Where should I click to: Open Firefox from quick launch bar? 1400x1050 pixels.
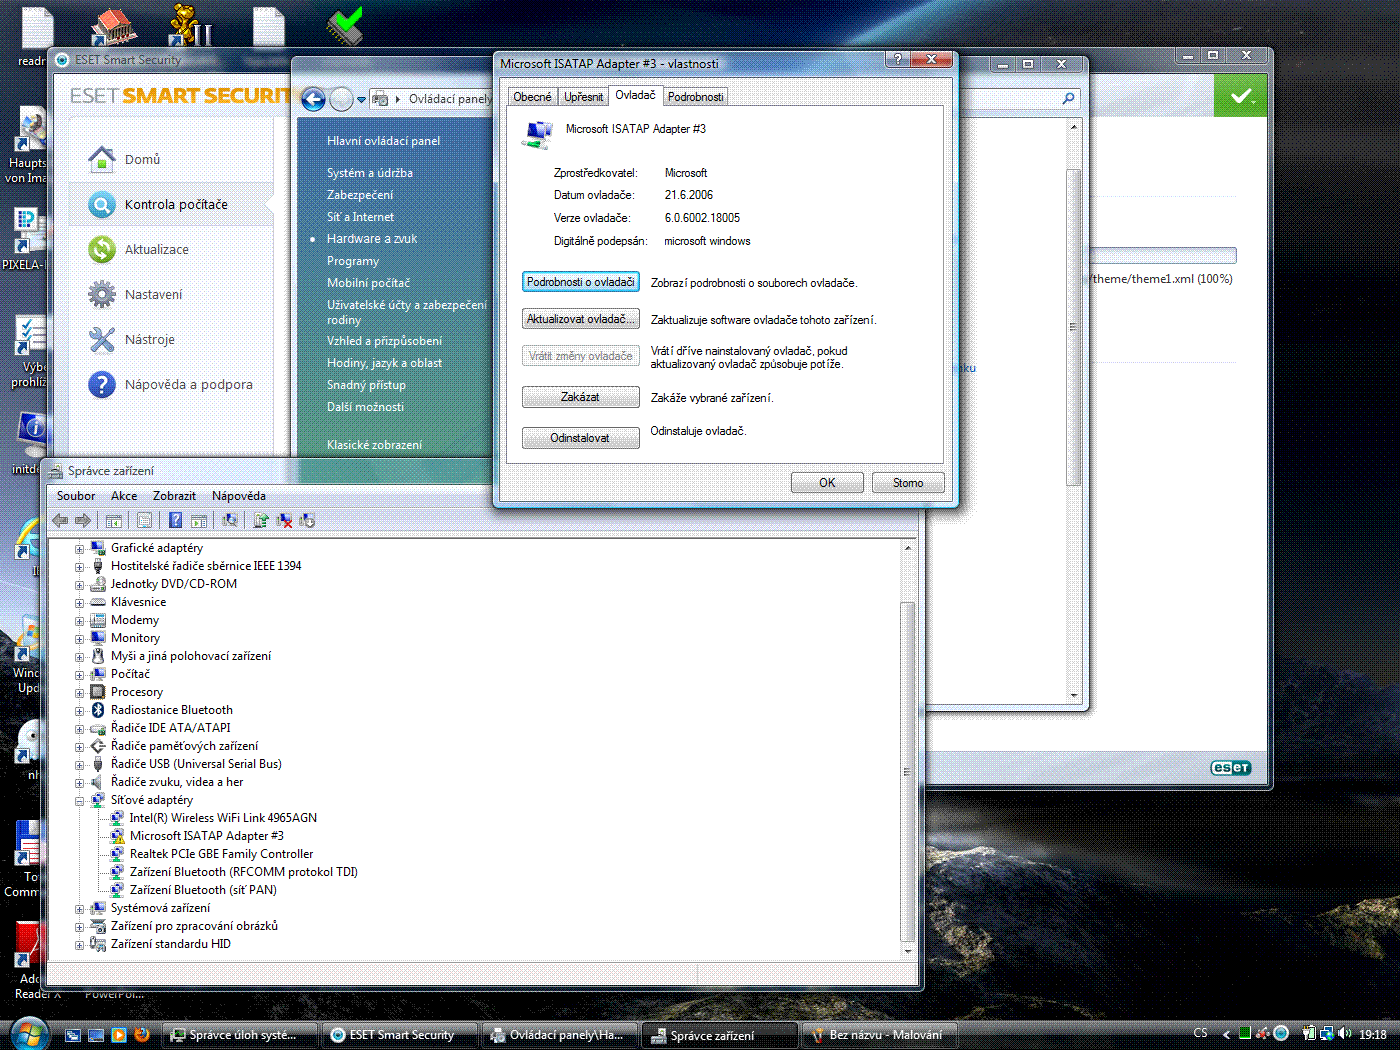tap(142, 1035)
